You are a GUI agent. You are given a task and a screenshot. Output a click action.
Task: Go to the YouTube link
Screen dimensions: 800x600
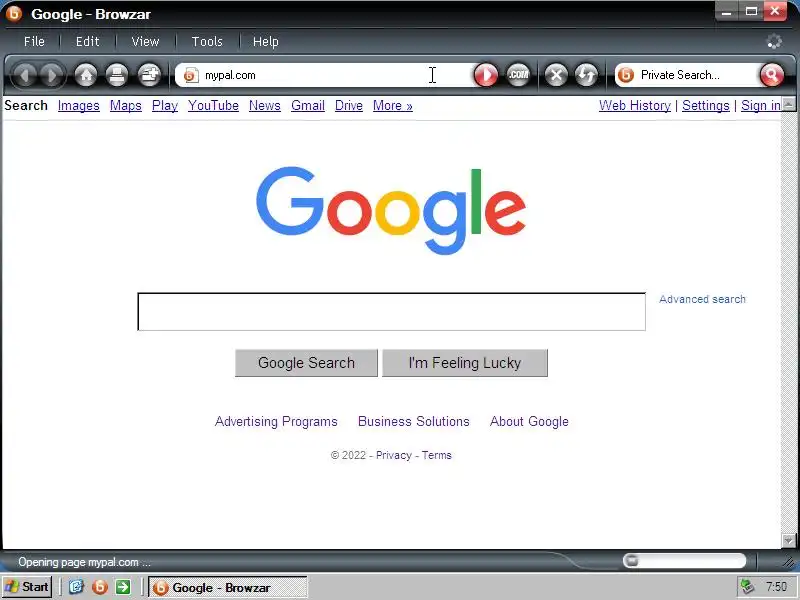(213, 106)
